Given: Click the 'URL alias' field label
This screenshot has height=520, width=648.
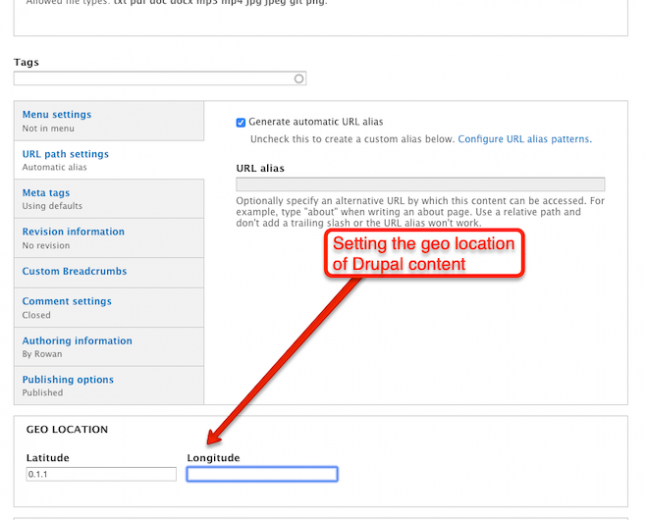Looking at the screenshot, I should (x=260, y=168).
